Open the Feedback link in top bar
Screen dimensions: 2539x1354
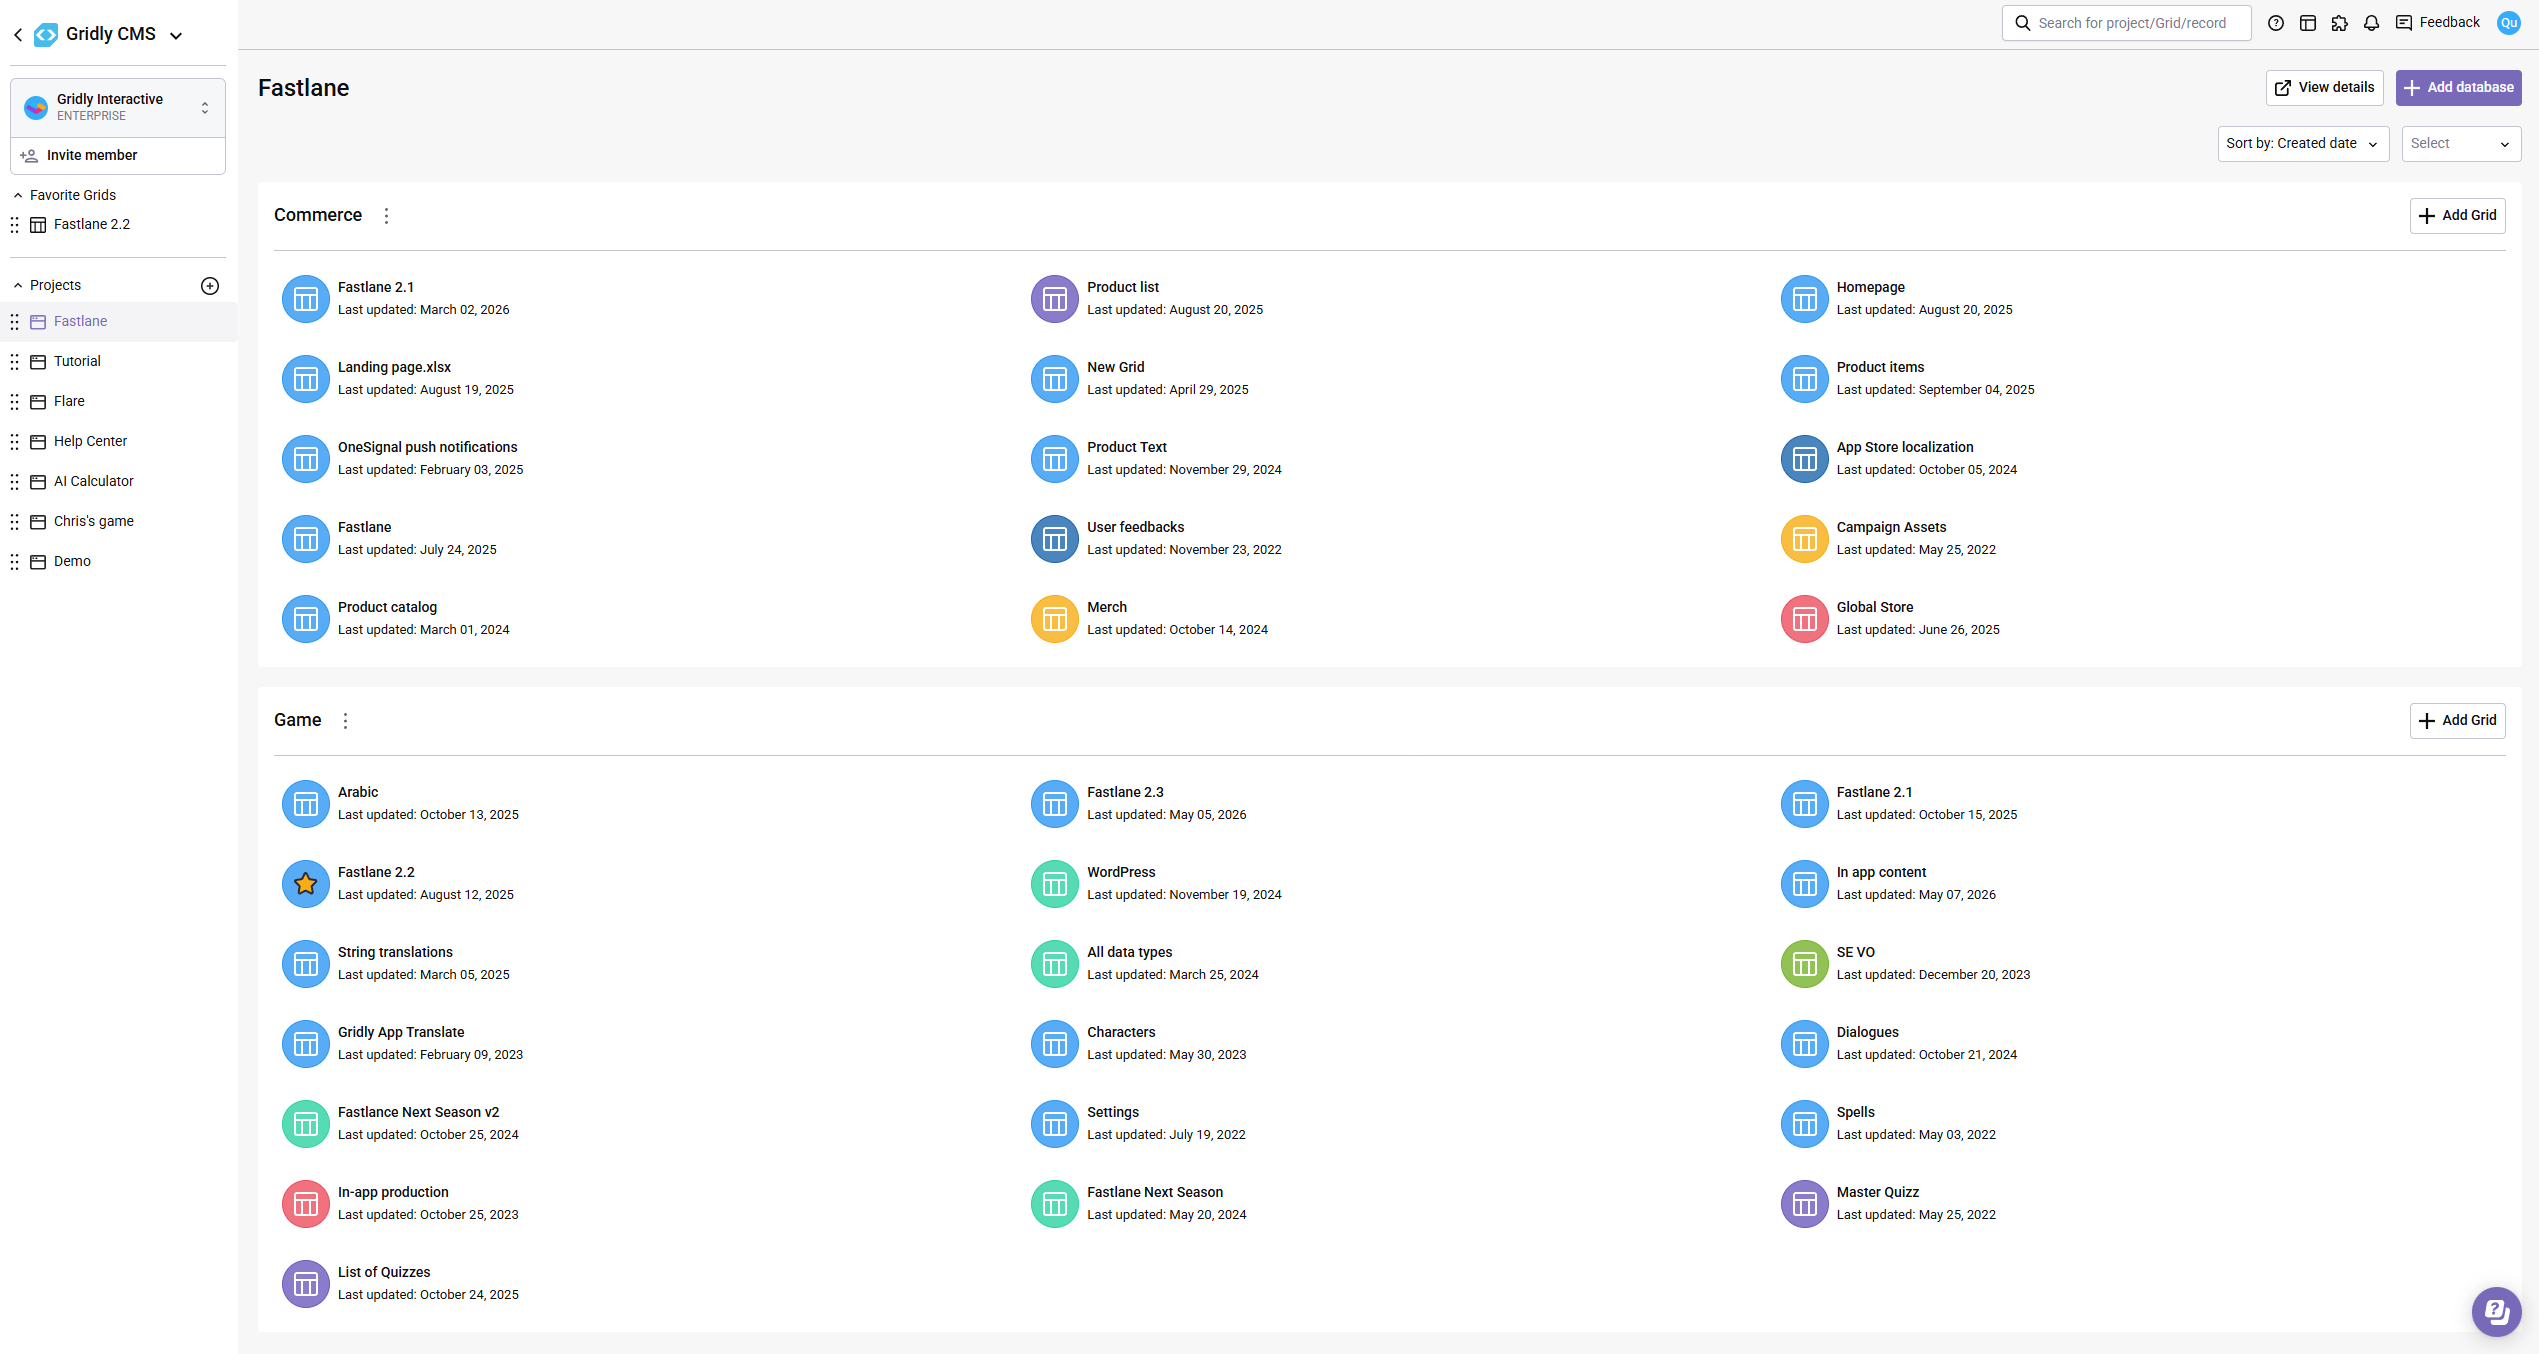(2438, 23)
